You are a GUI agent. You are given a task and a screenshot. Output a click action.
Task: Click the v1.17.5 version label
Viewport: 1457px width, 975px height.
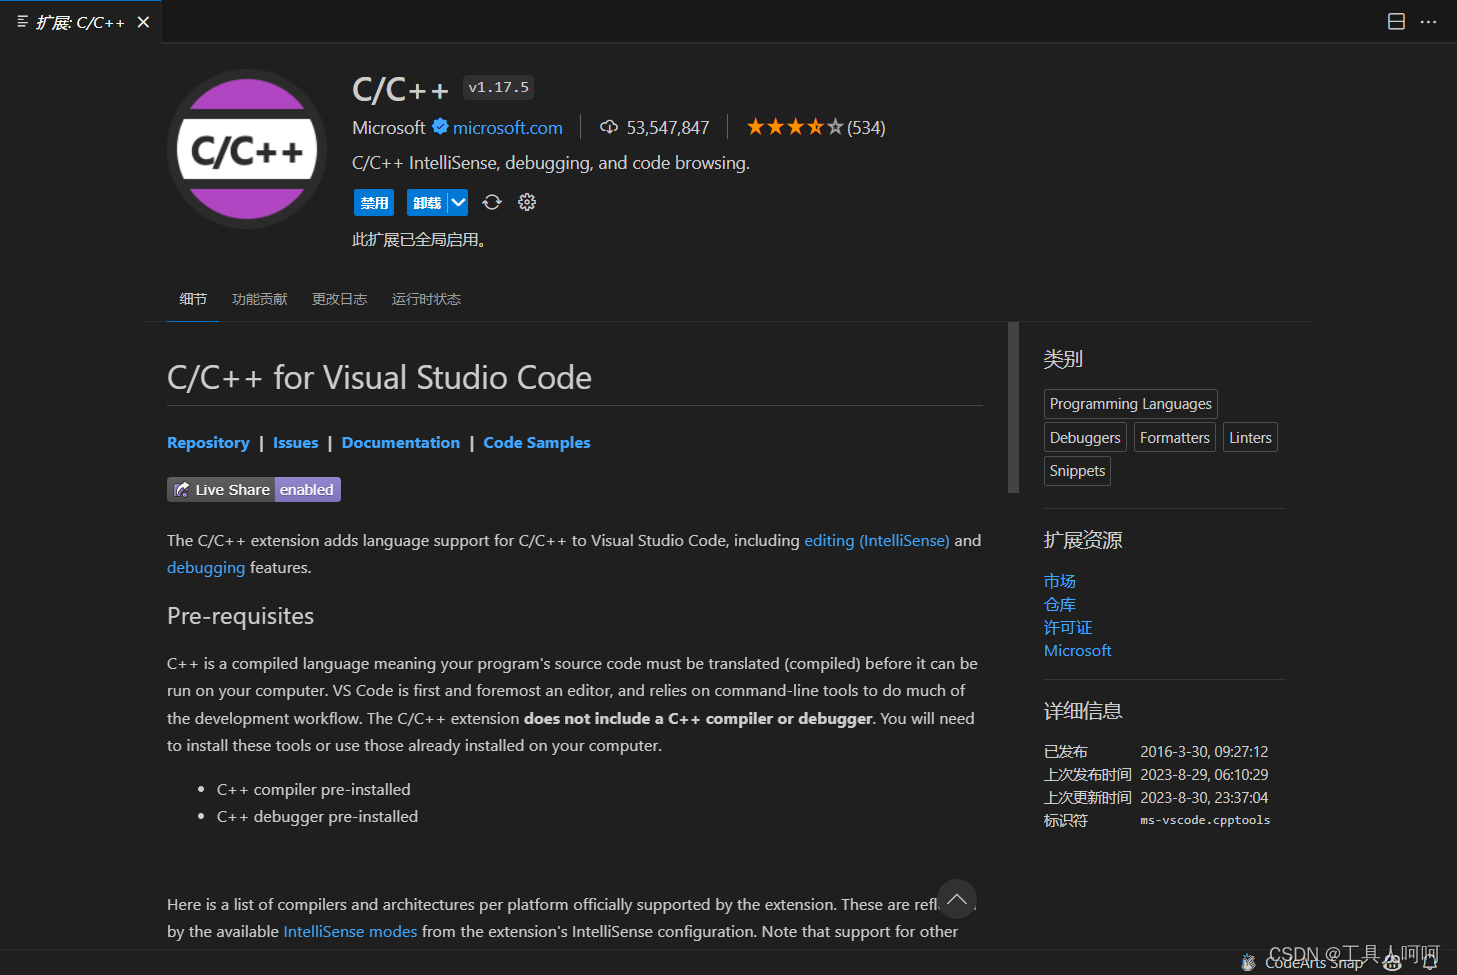pos(498,87)
